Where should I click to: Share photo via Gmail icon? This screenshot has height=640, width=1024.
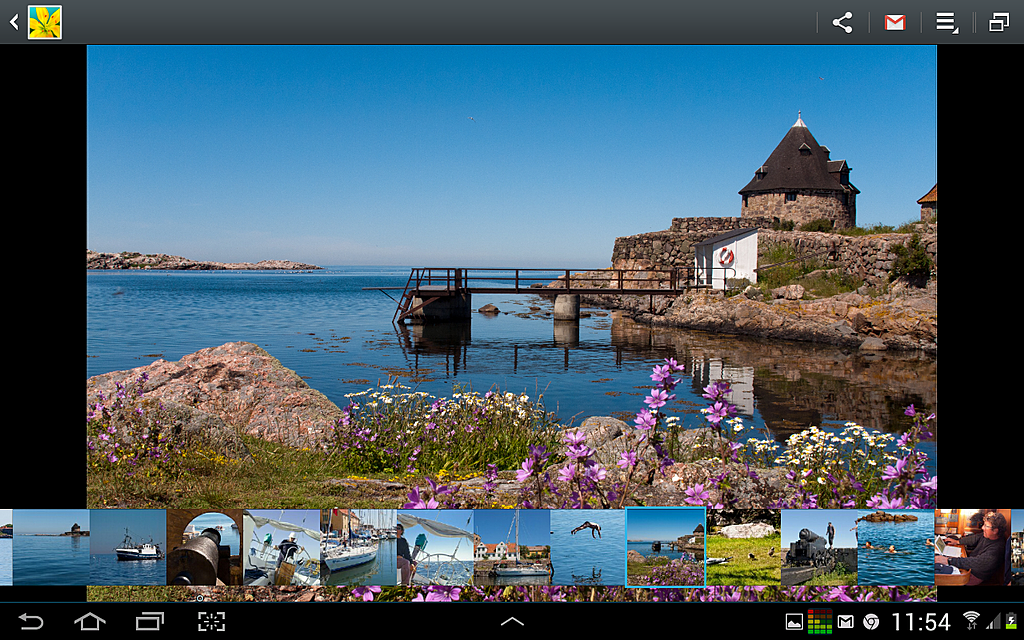(x=895, y=23)
